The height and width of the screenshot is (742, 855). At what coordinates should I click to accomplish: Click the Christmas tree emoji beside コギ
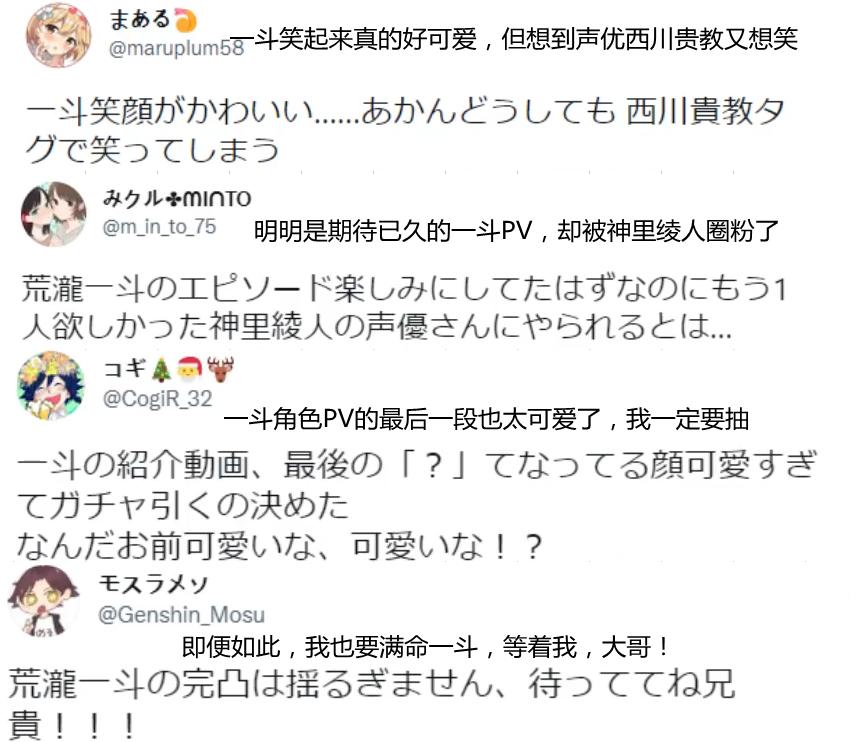(x=161, y=370)
